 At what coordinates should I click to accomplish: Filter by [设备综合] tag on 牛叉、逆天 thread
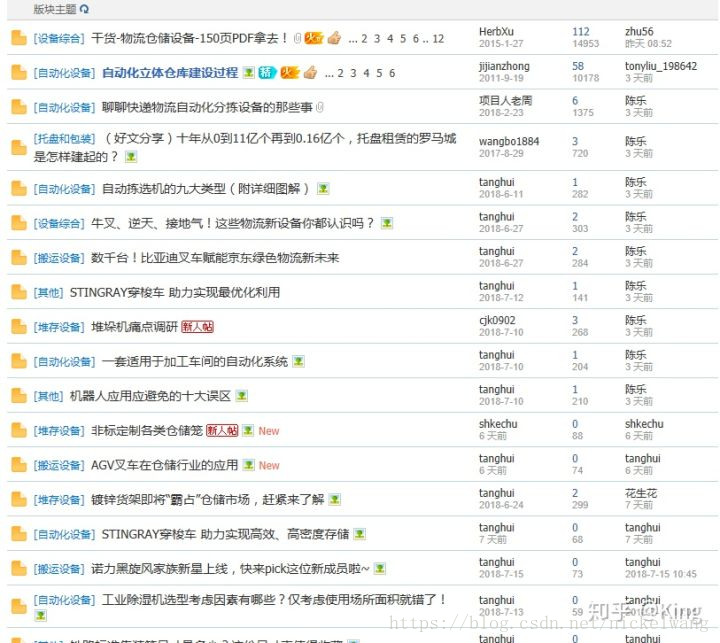point(59,224)
